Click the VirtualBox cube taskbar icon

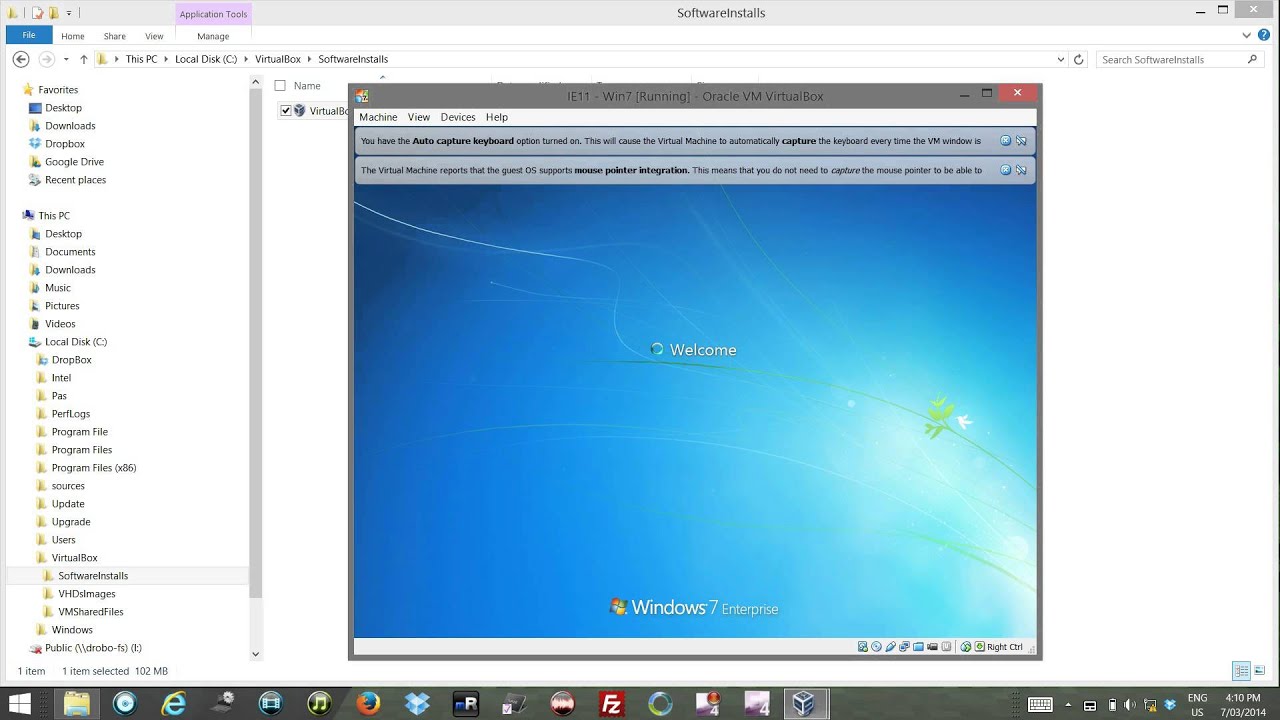coord(804,703)
